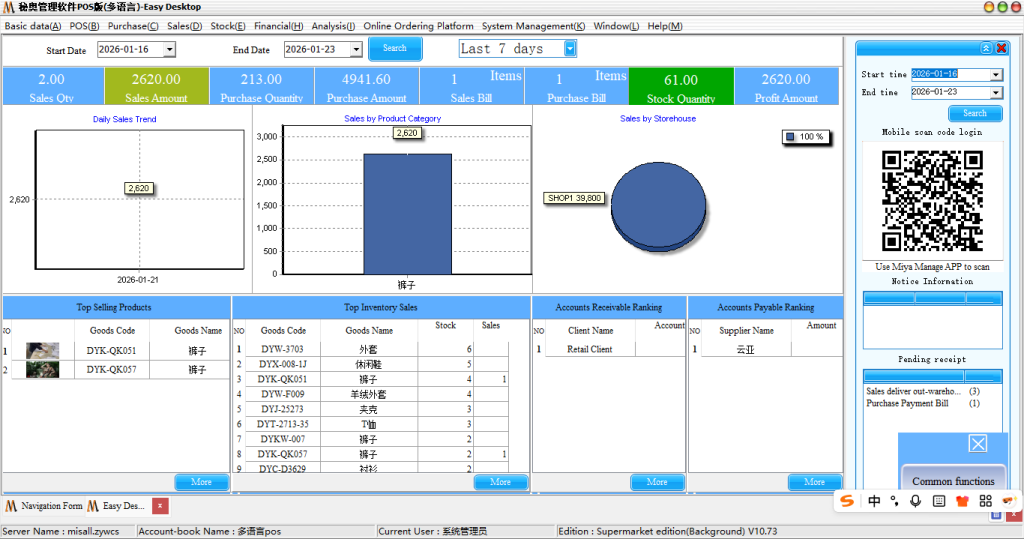Screen dimensions: 1024x539
Task: Expand the Last 7 days range dropdown
Action: coord(570,48)
